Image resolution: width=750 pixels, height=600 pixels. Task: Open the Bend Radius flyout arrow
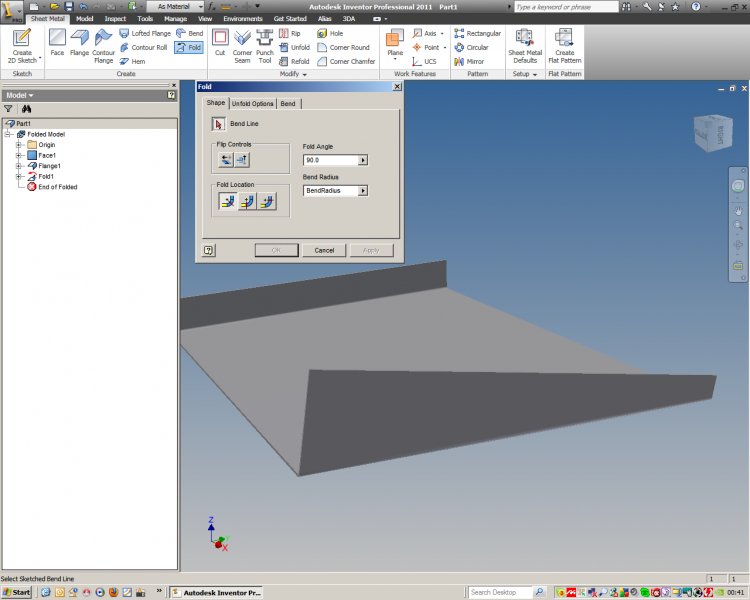[x=363, y=190]
